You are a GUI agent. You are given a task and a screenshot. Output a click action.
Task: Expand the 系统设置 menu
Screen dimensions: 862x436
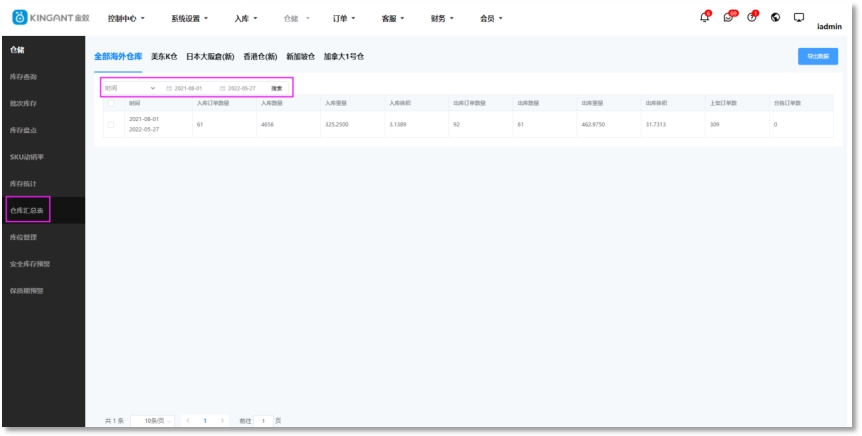tap(189, 18)
